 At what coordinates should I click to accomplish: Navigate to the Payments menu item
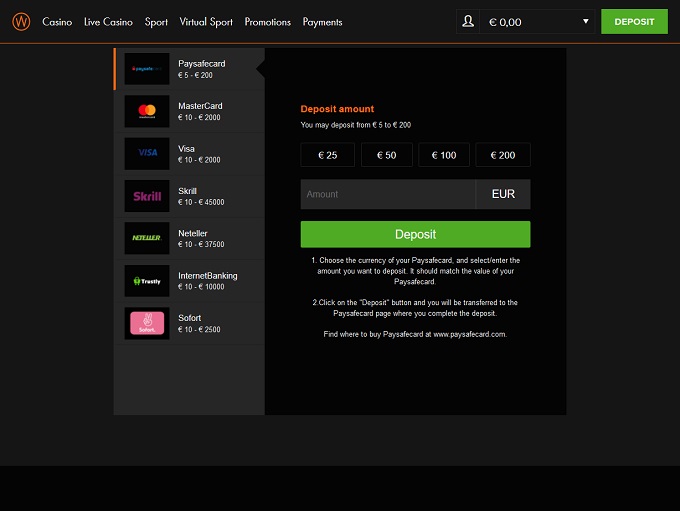[322, 22]
